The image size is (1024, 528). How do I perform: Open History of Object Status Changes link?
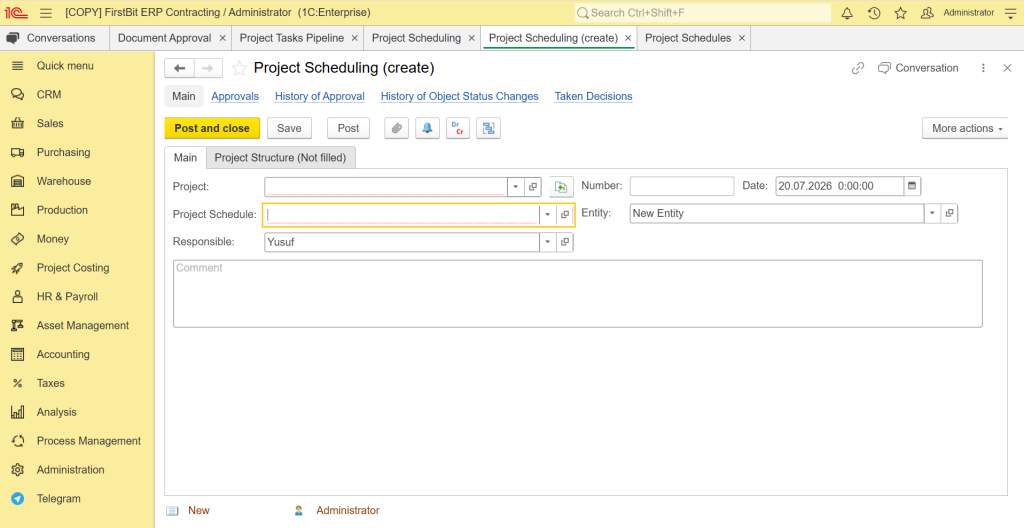(460, 96)
